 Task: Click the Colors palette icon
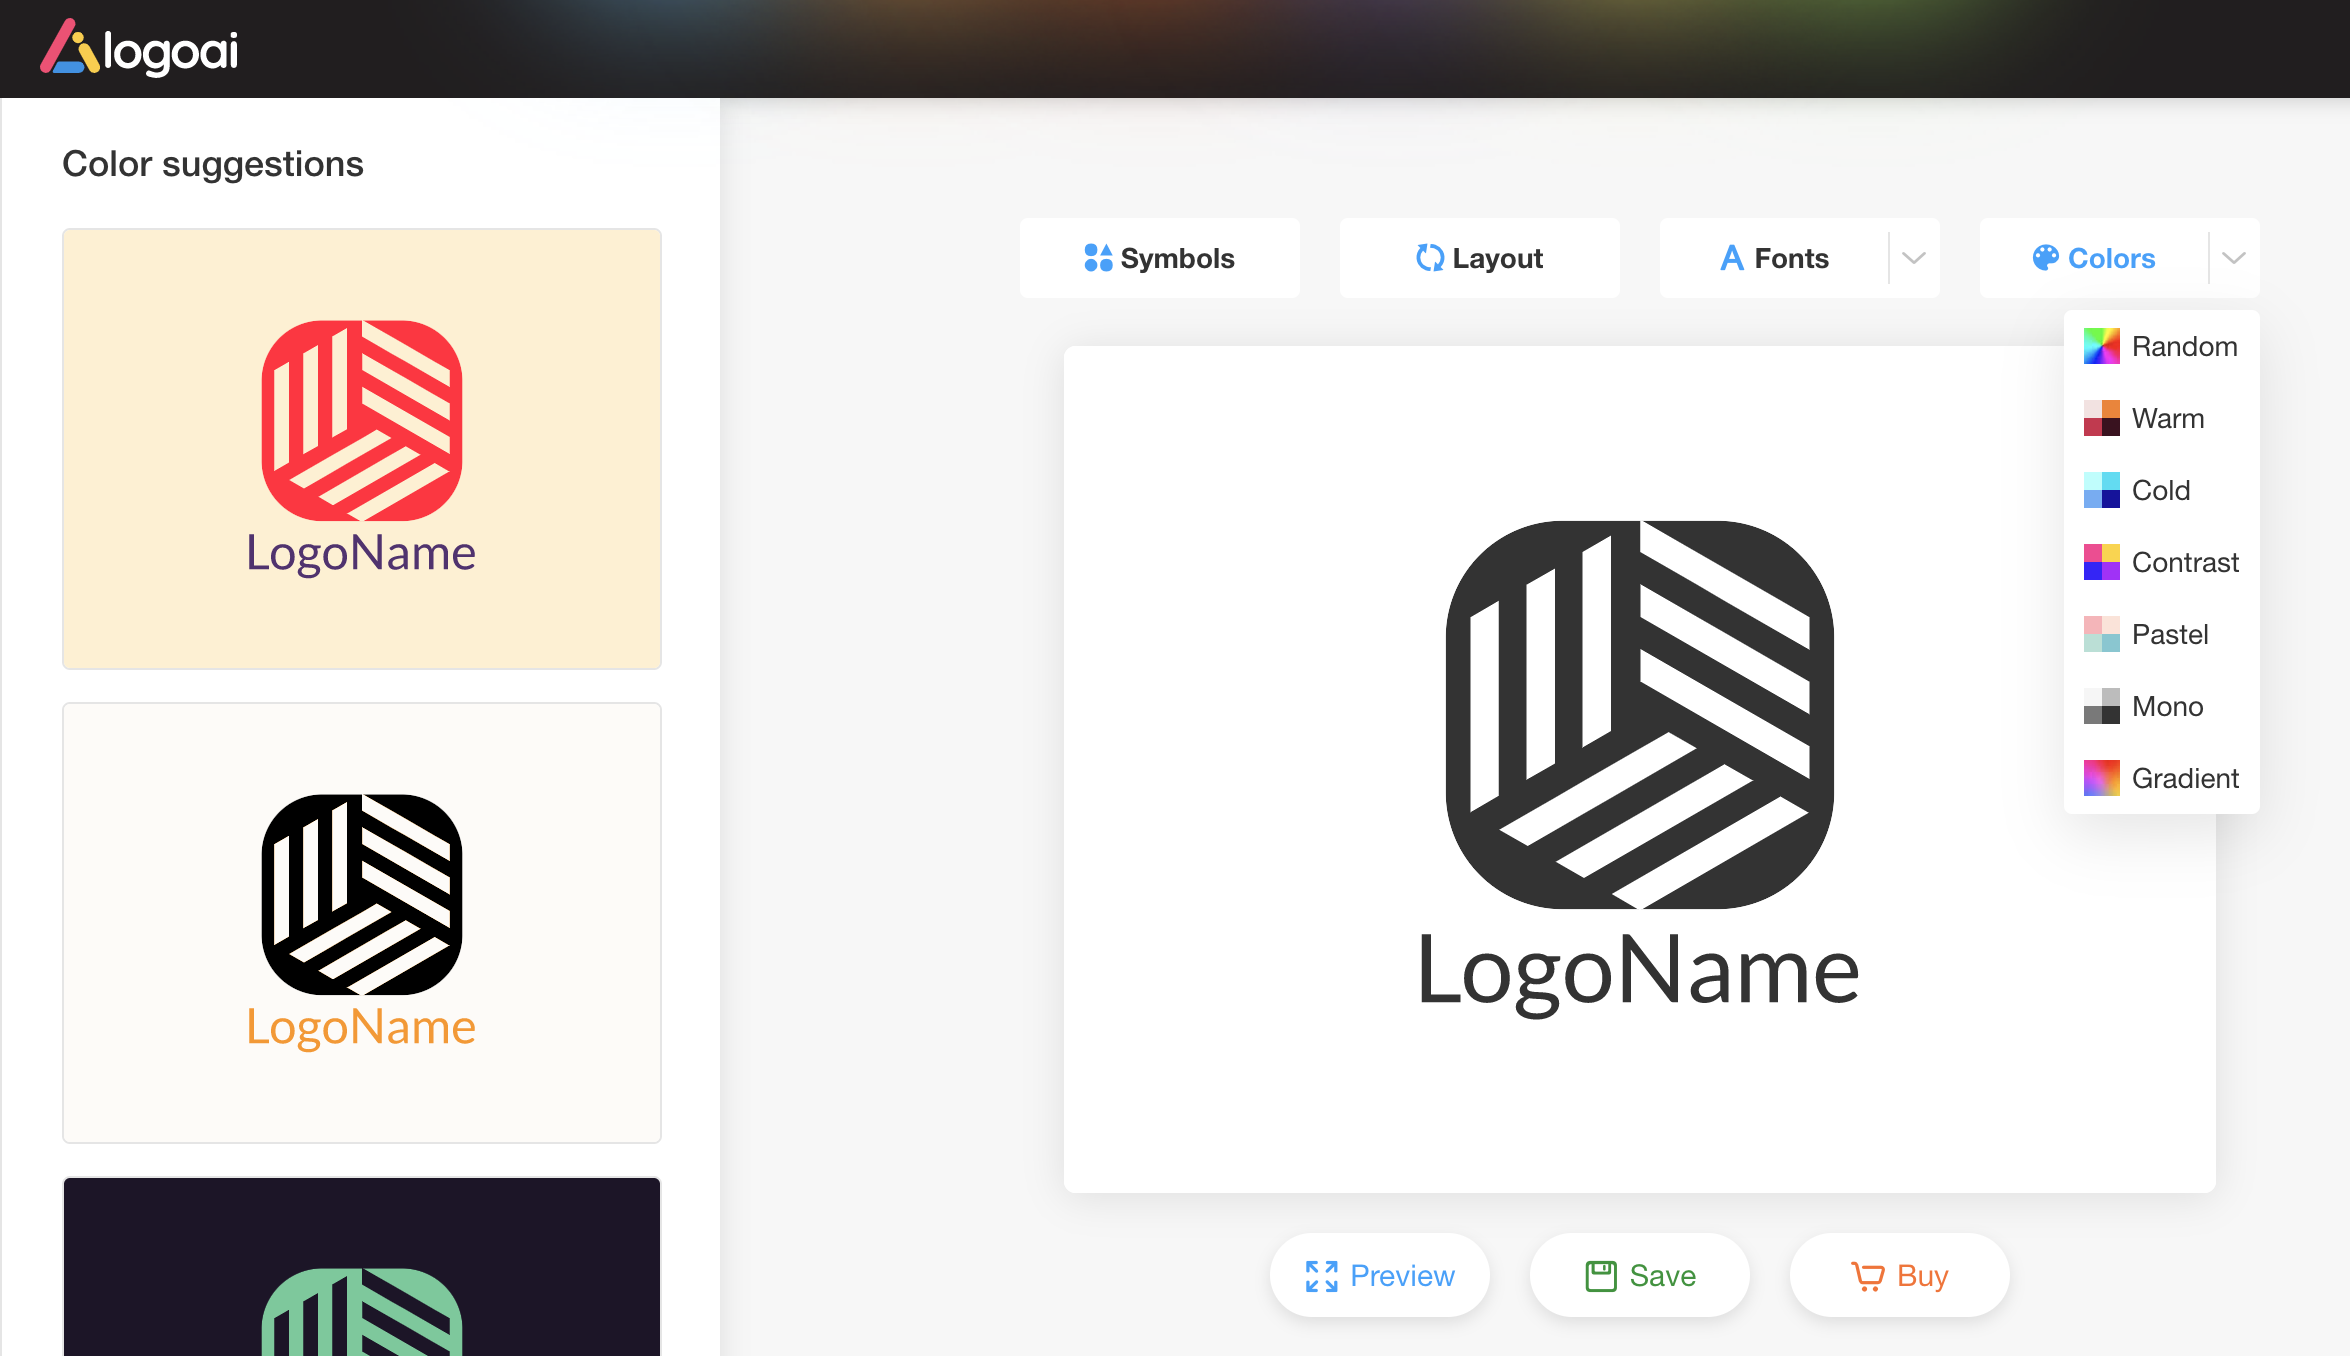point(2044,258)
